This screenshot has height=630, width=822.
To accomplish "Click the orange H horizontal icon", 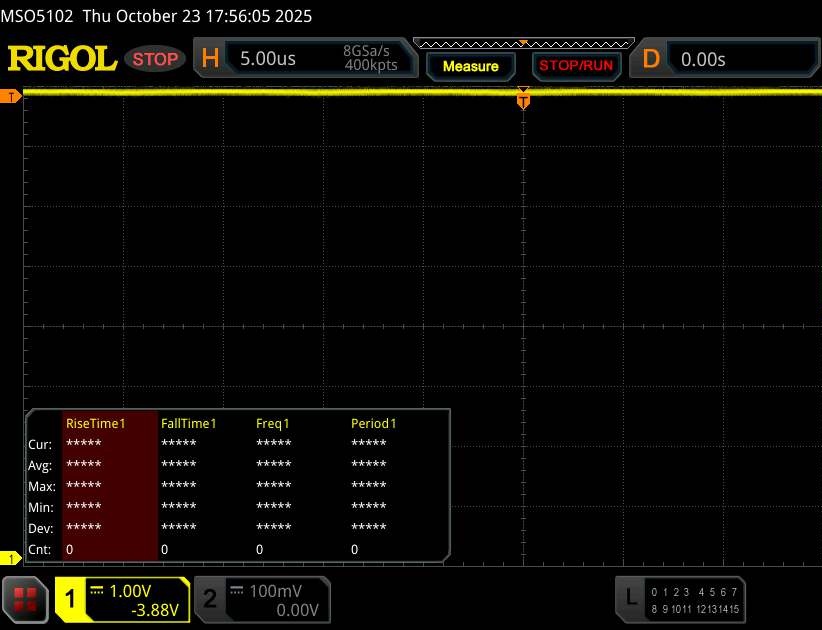I will coord(210,59).
